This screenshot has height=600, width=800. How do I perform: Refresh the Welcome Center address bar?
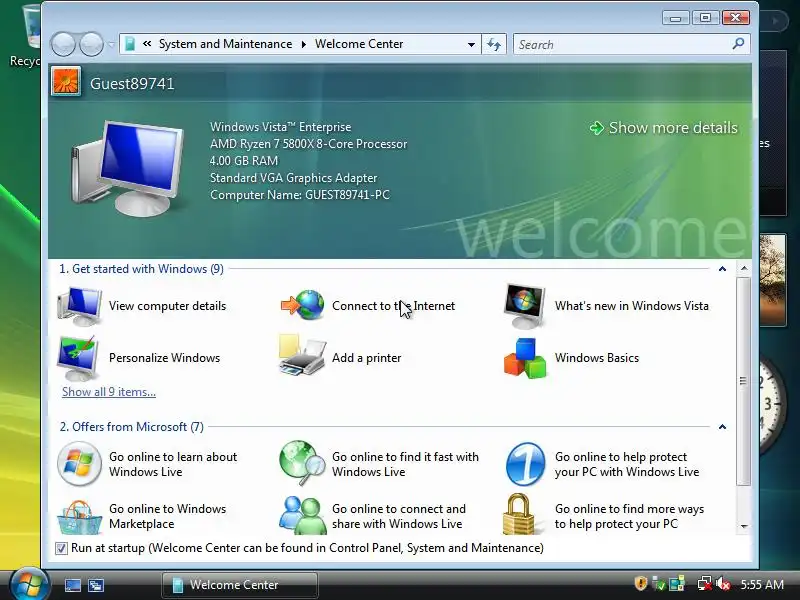point(494,44)
